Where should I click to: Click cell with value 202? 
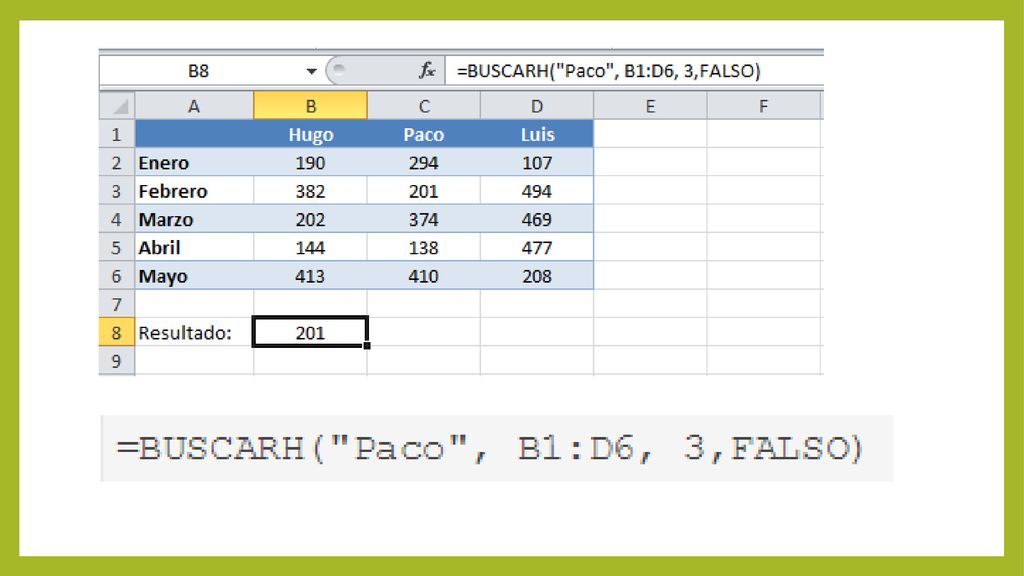tap(310, 219)
